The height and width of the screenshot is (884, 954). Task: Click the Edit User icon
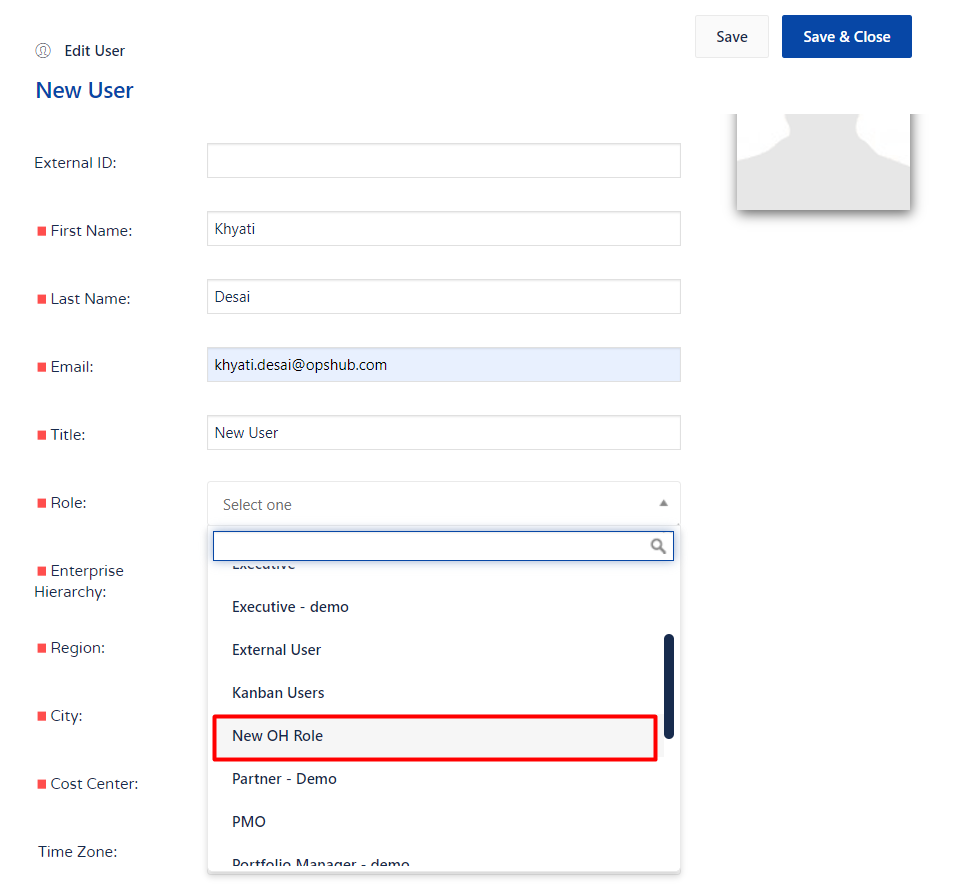point(43,50)
